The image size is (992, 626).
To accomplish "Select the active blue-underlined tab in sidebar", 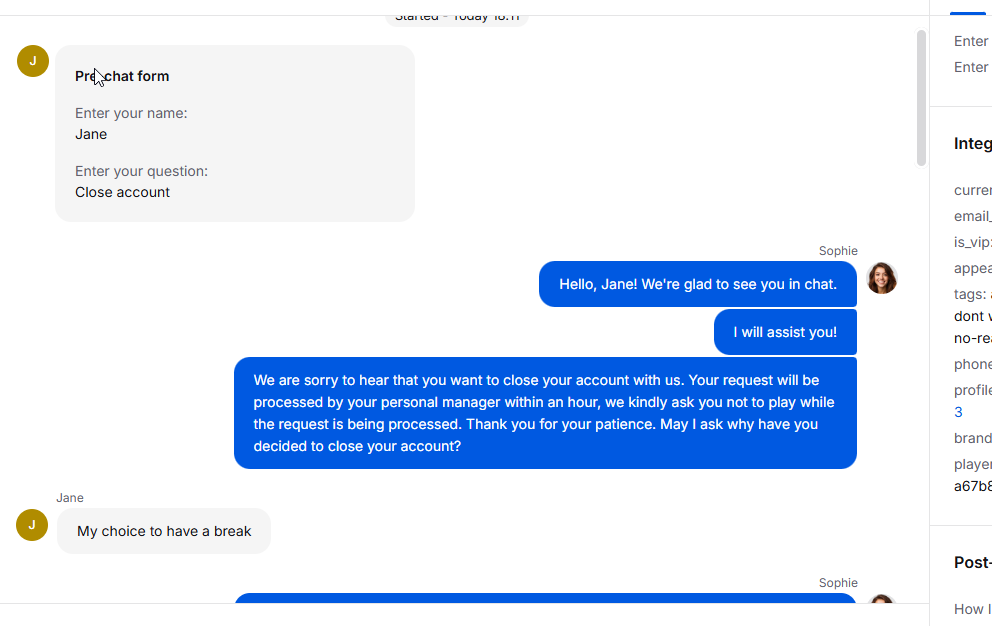I will (968, 13).
